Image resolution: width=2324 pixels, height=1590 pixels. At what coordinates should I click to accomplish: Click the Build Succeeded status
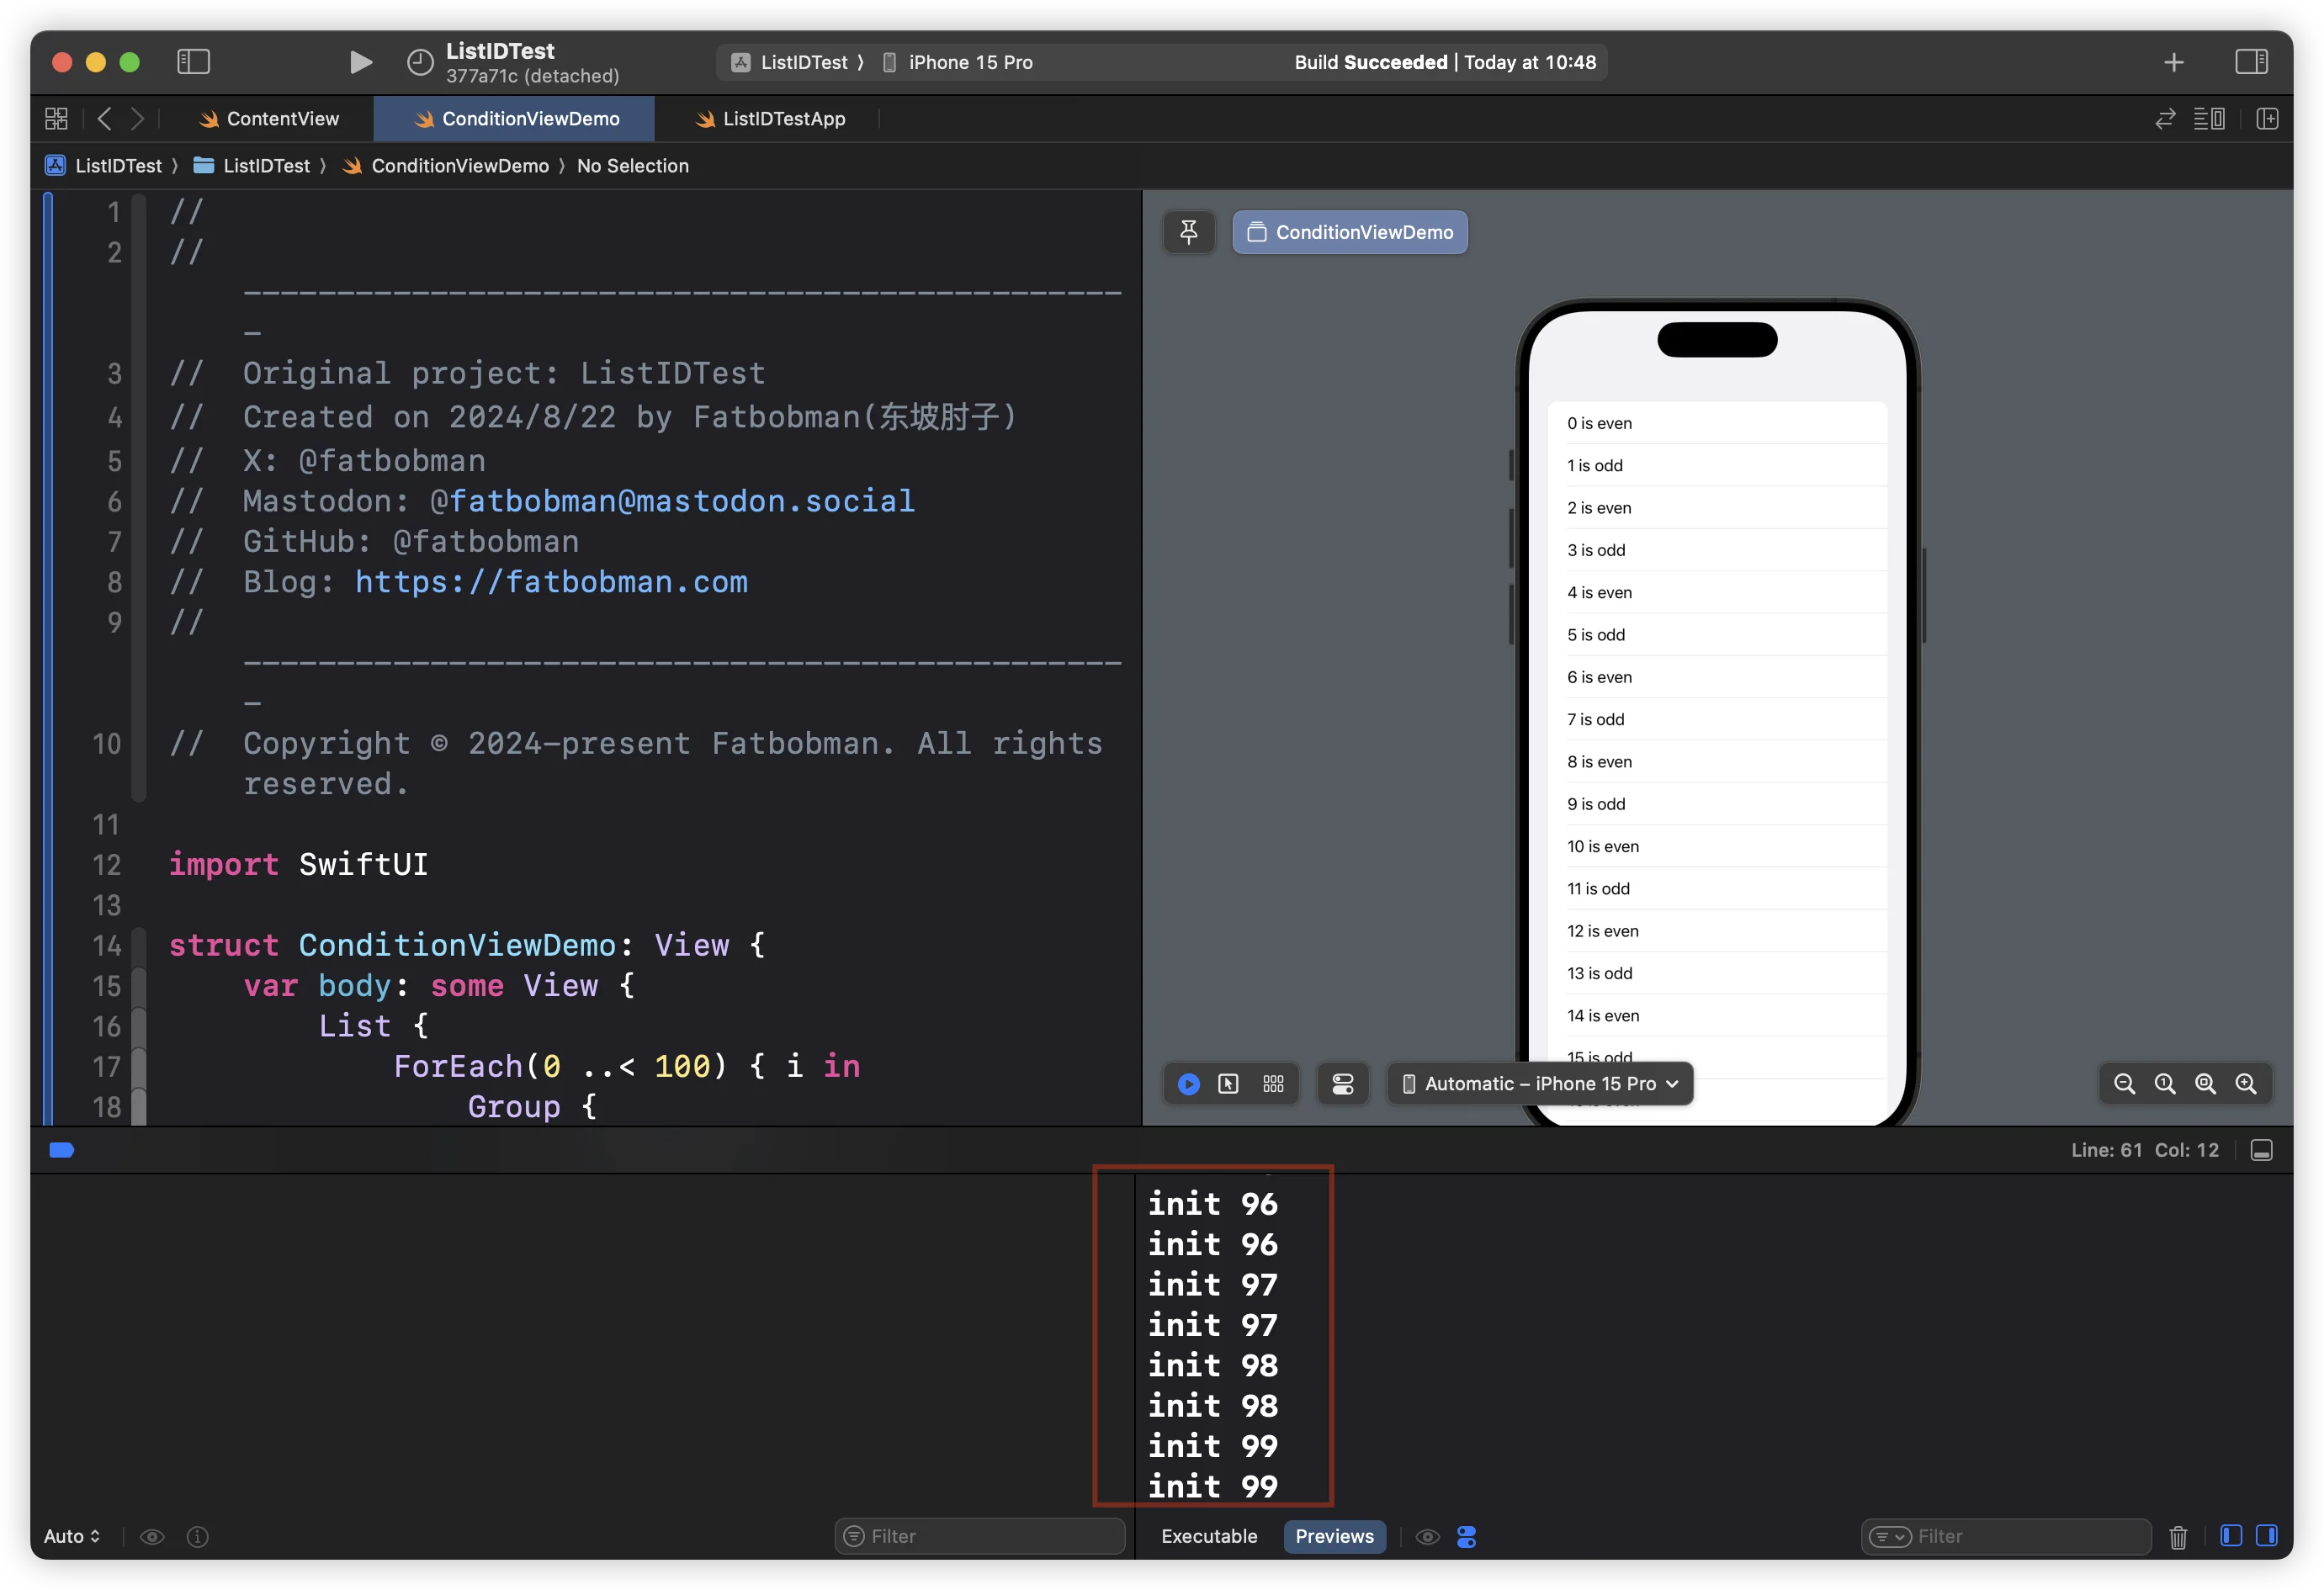[x=1445, y=62]
